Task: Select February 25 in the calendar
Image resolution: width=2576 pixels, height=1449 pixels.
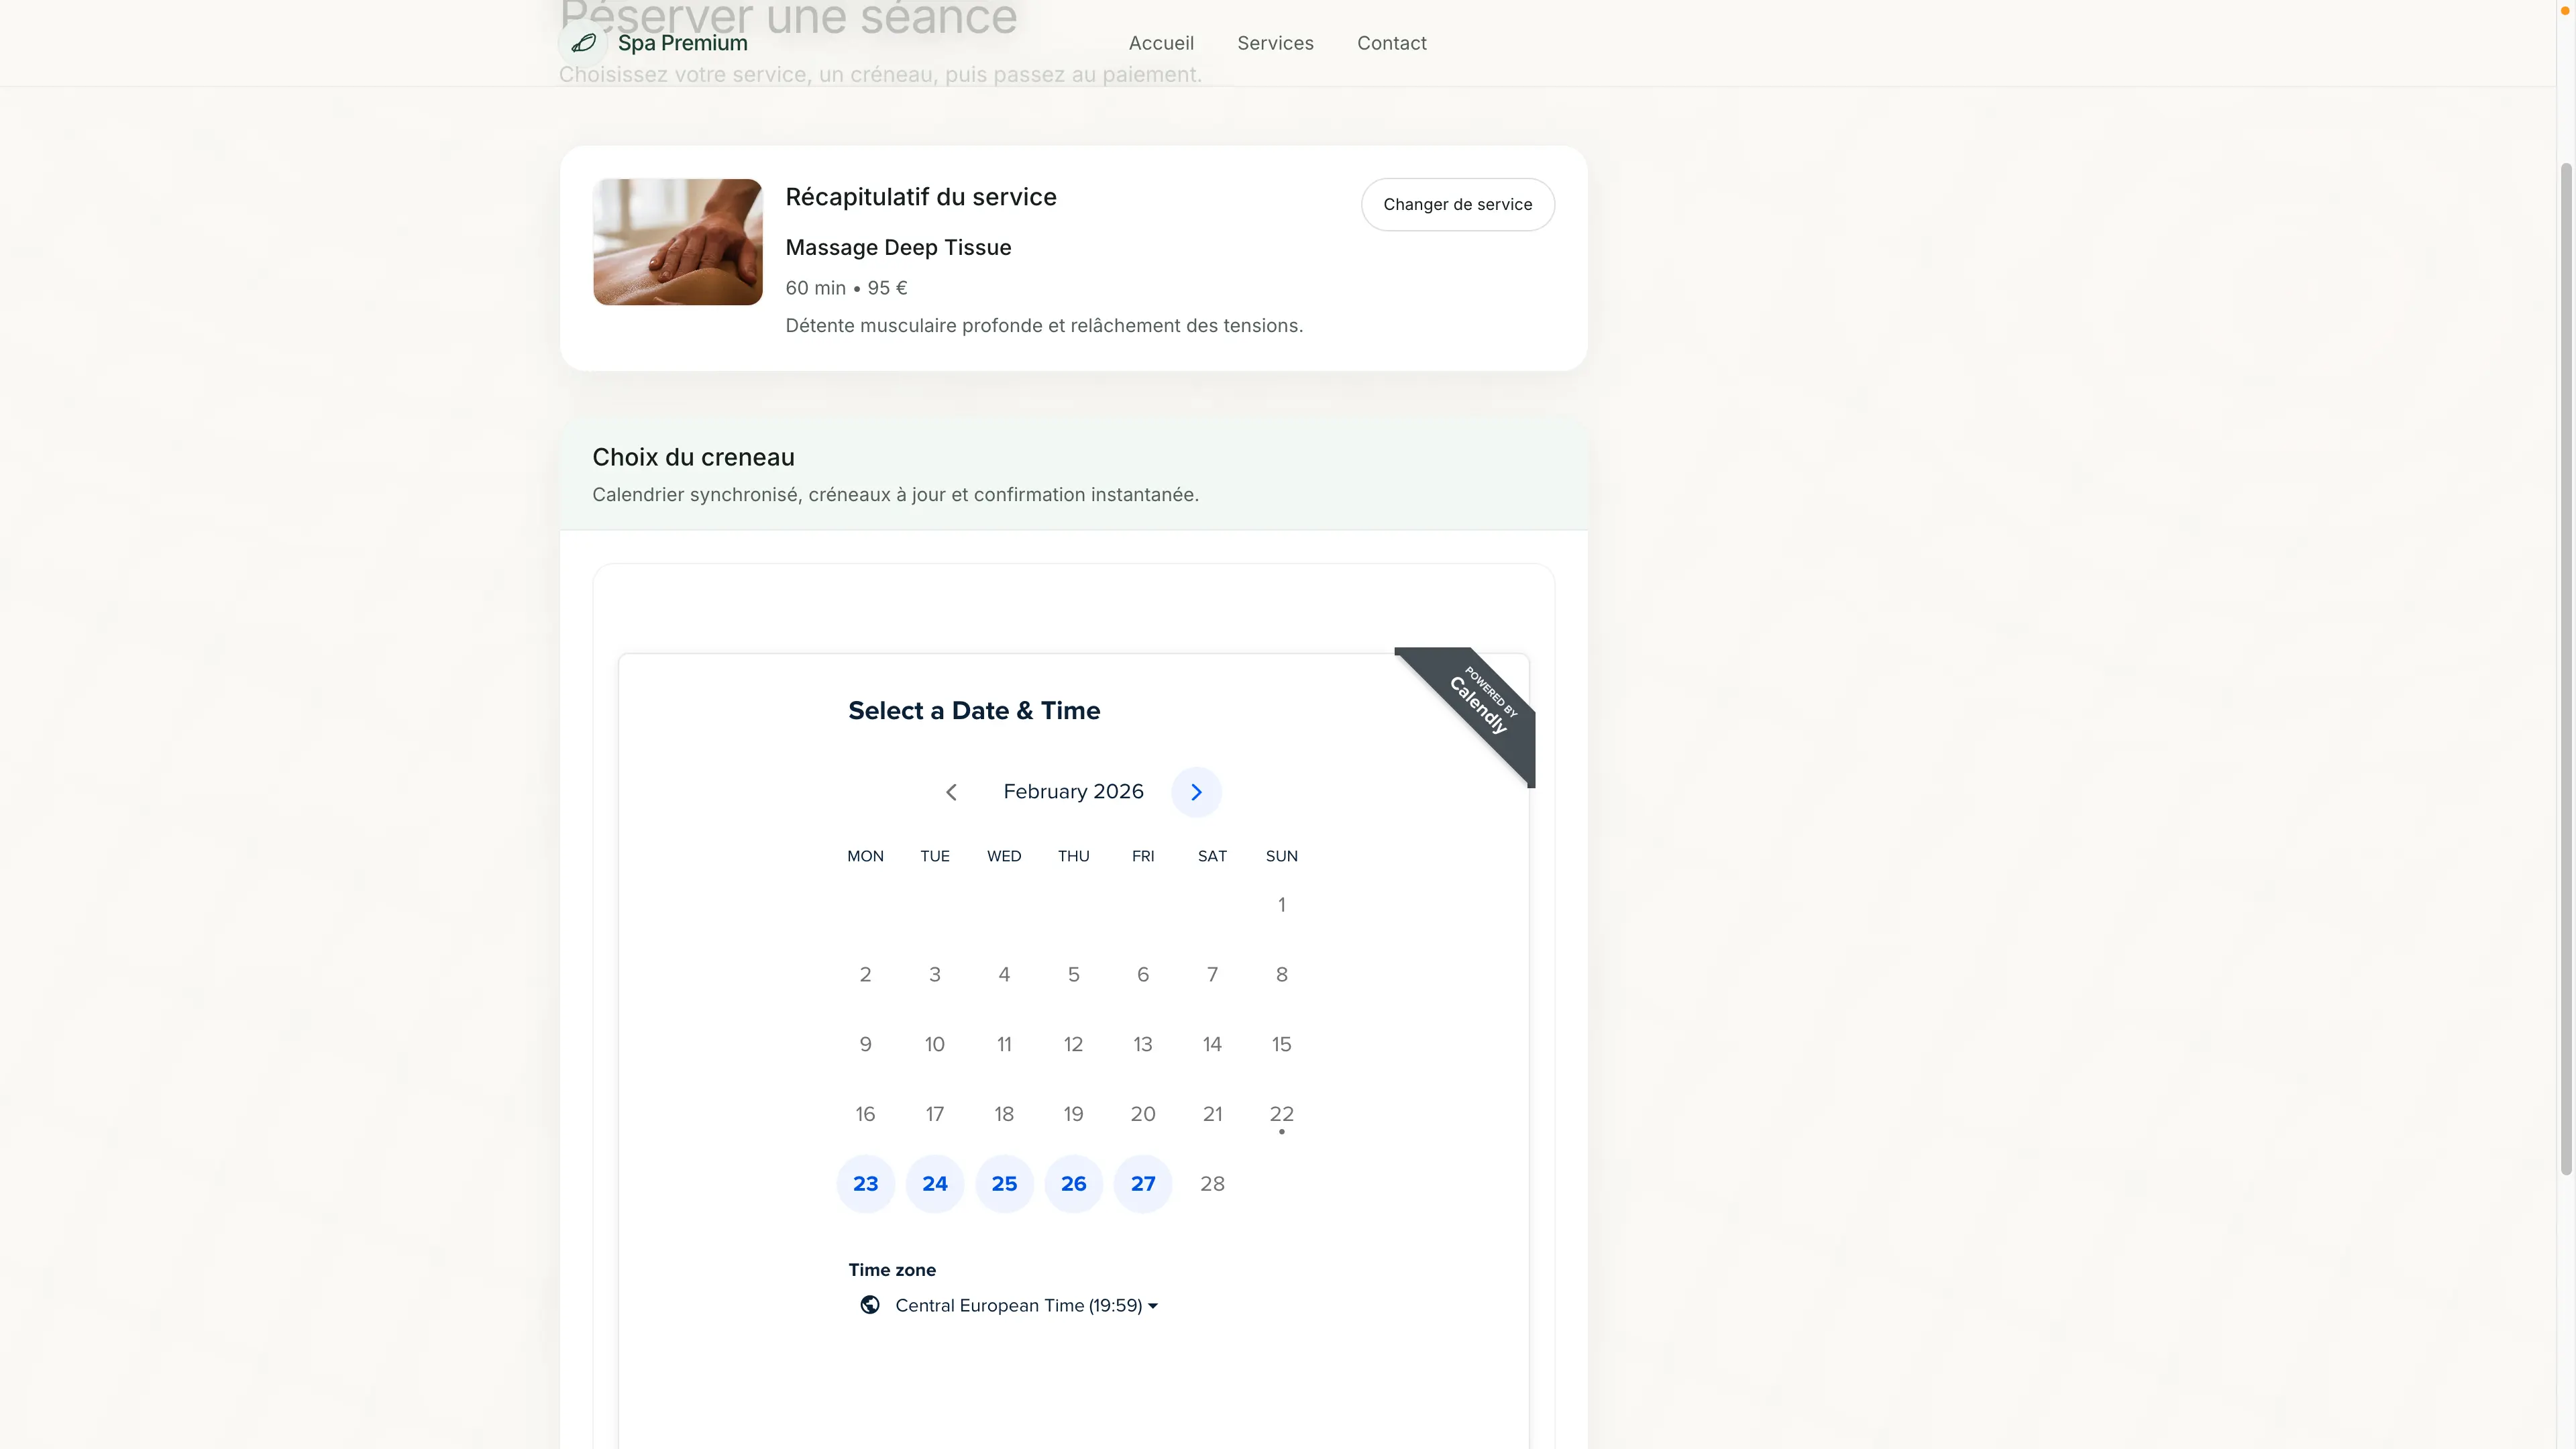Action: pos(1004,1183)
